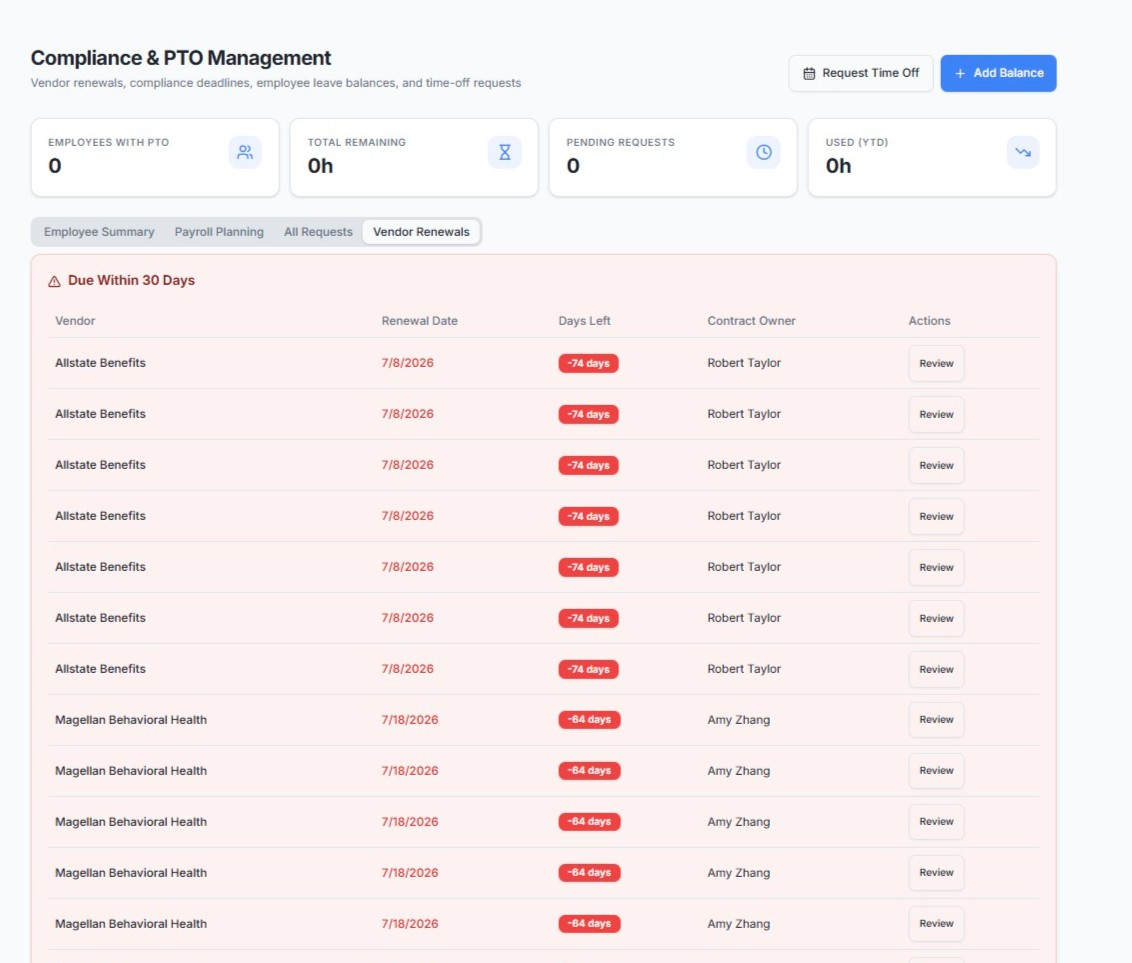Image resolution: width=1132 pixels, height=963 pixels.
Task: Open the Employee Summary tab
Action: click(x=99, y=232)
